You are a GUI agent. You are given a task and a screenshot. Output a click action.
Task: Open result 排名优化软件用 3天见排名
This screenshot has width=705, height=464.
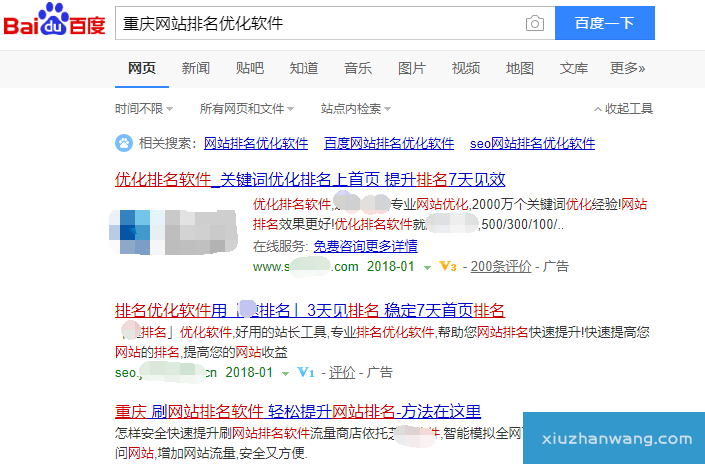pos(310,310)
